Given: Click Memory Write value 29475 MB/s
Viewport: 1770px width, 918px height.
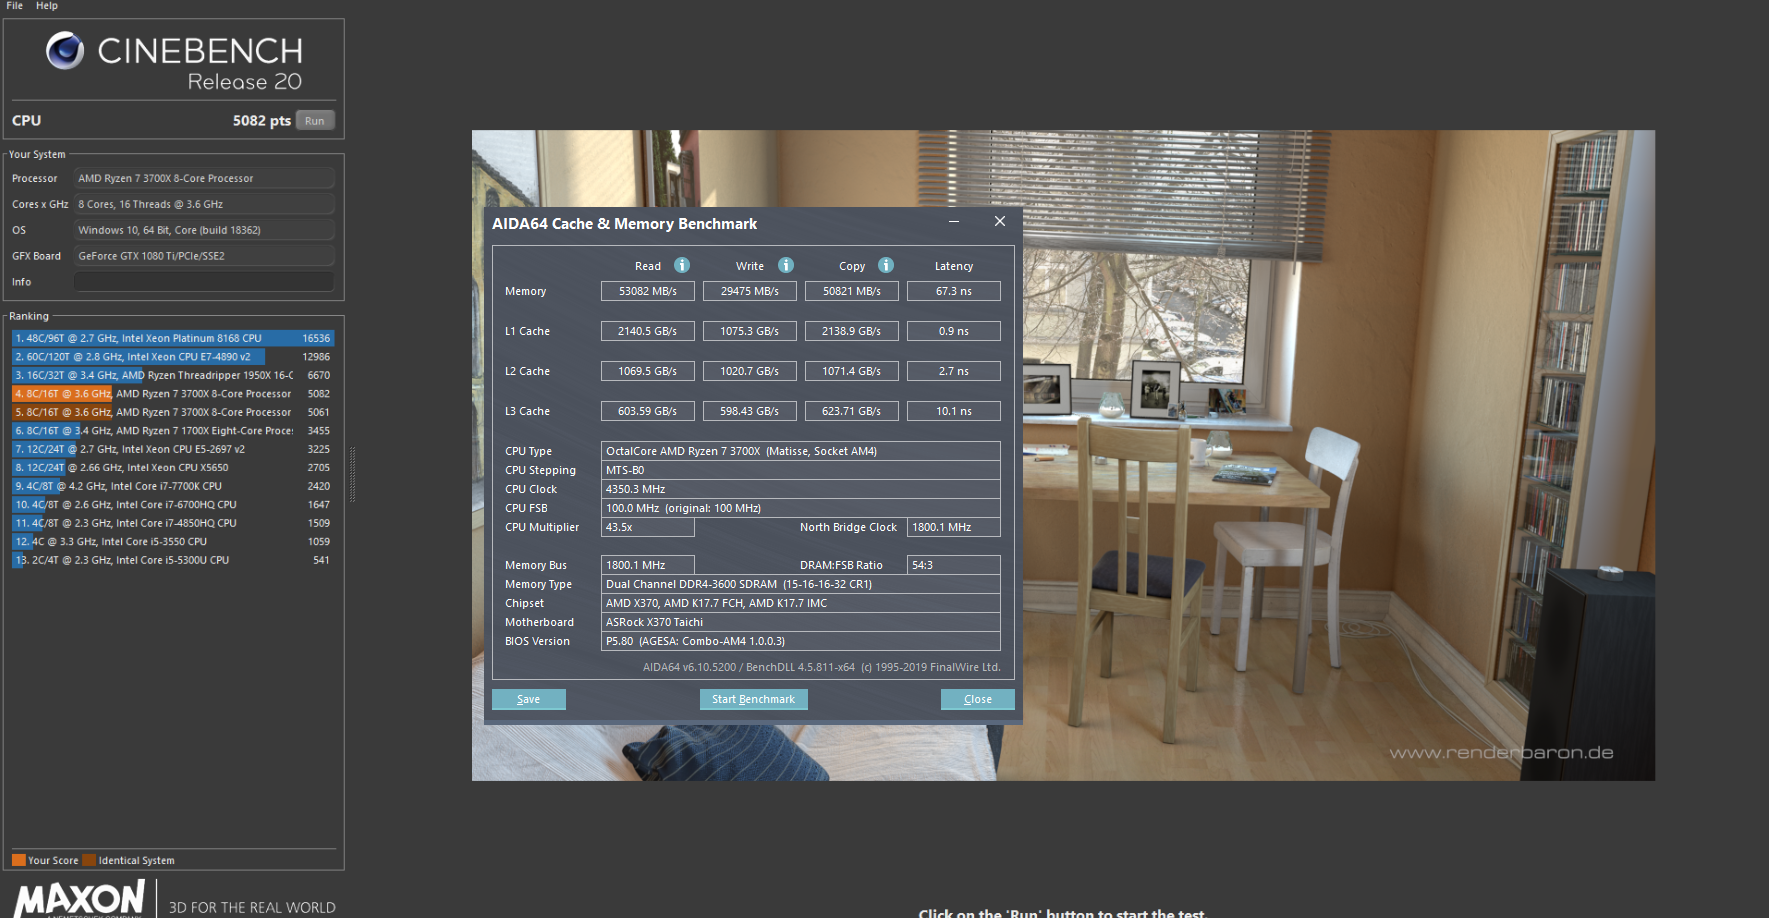Looking at the screenshot, I should point(750,291).
